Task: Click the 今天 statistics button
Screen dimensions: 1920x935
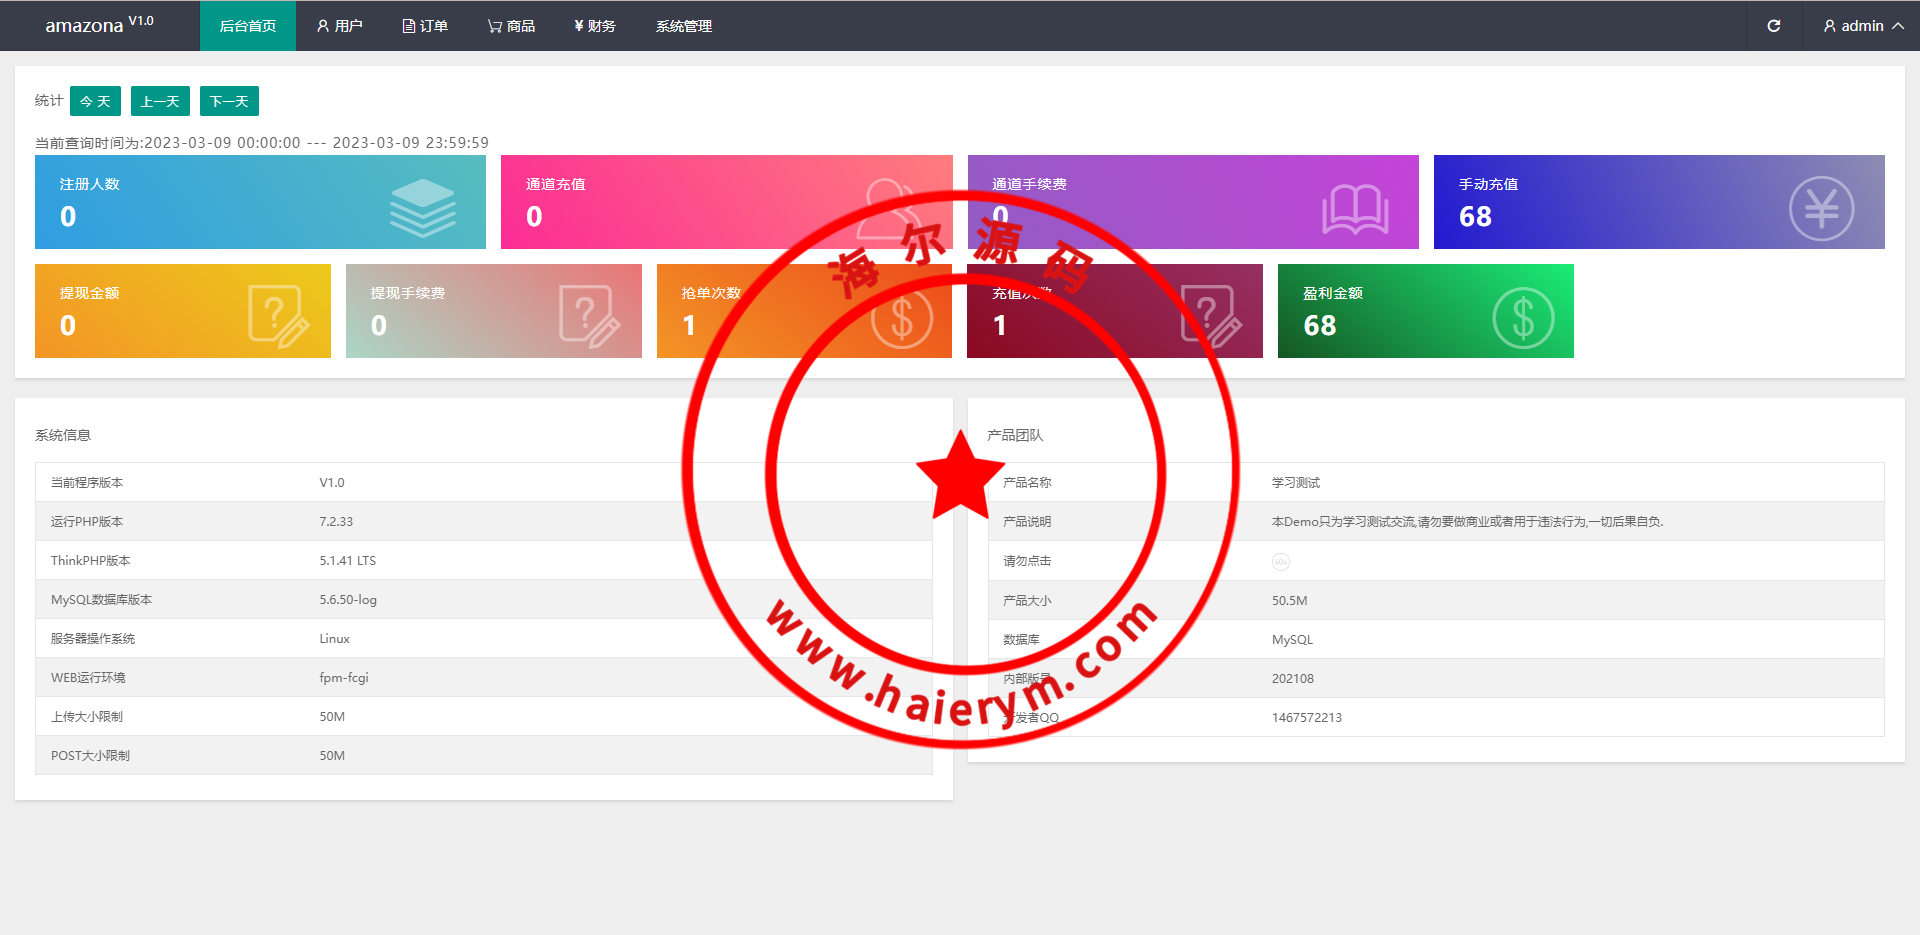Action: tap(95, 101)
